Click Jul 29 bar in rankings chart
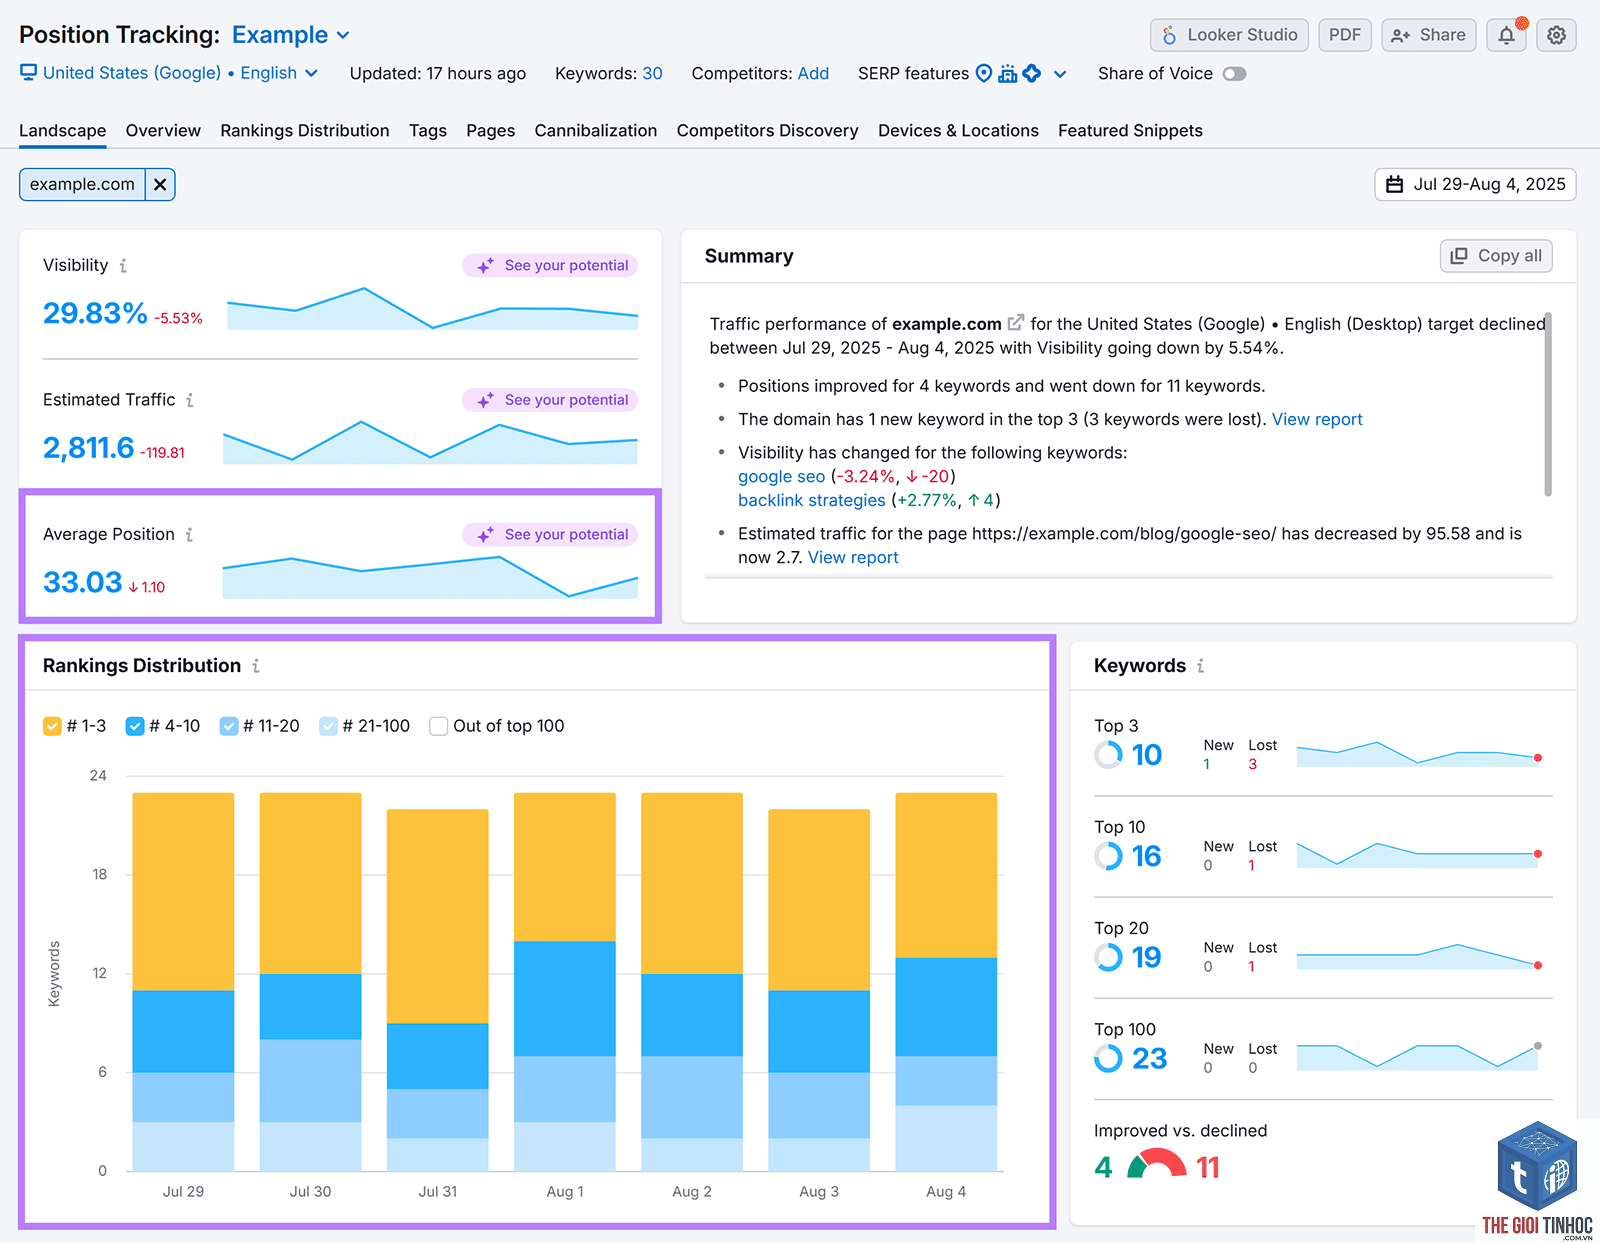The image size is (1600, 1243). pos(183,982)
